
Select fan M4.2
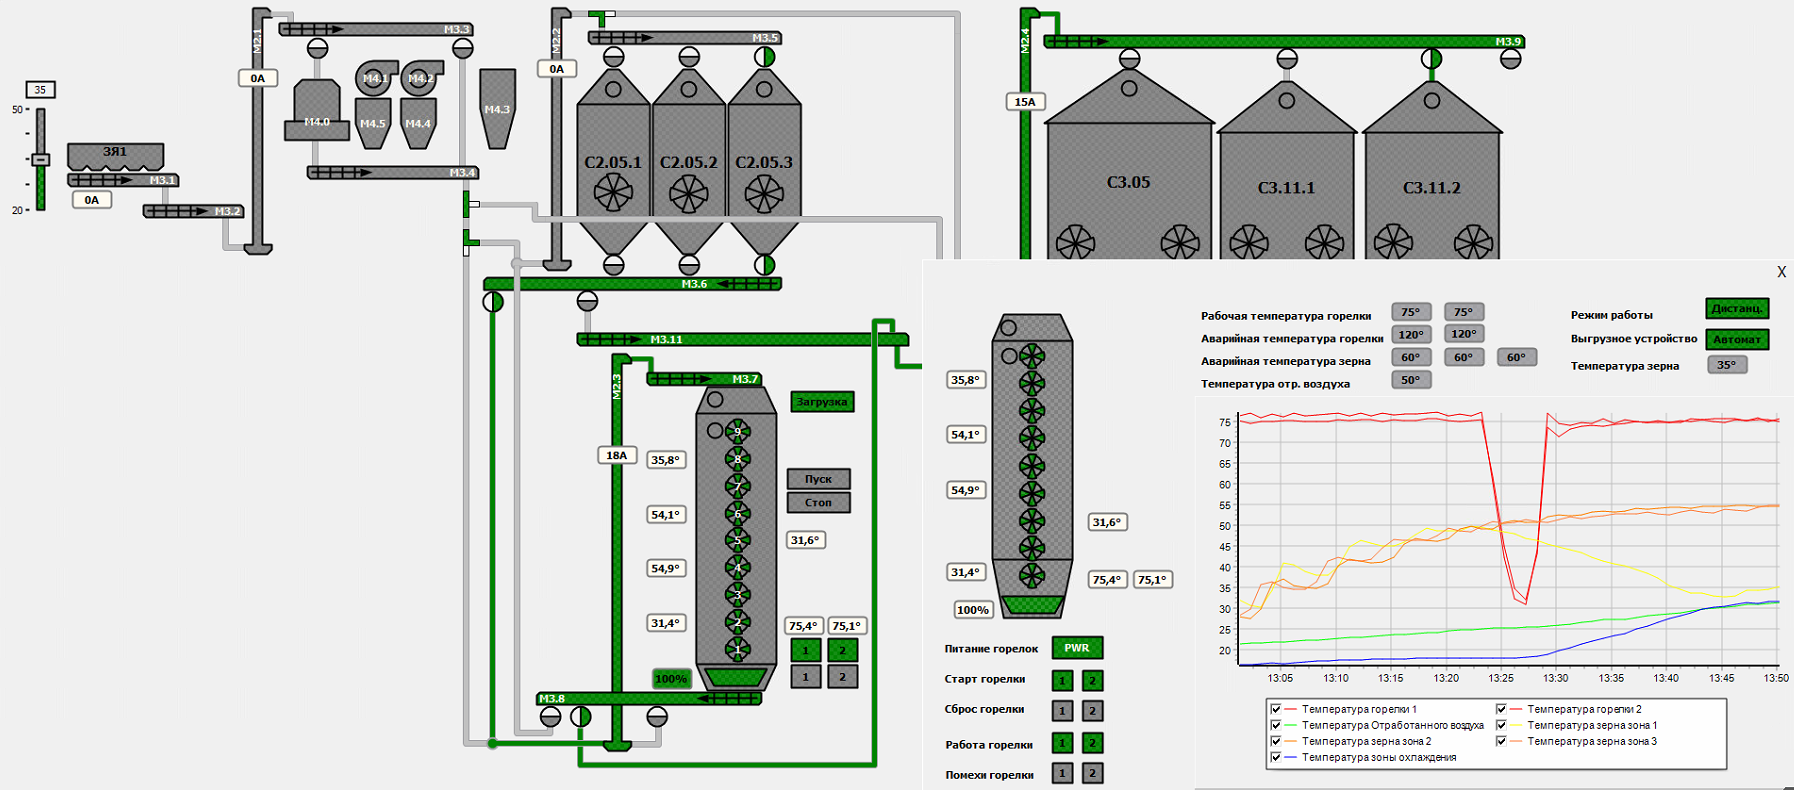coord(419,78)
